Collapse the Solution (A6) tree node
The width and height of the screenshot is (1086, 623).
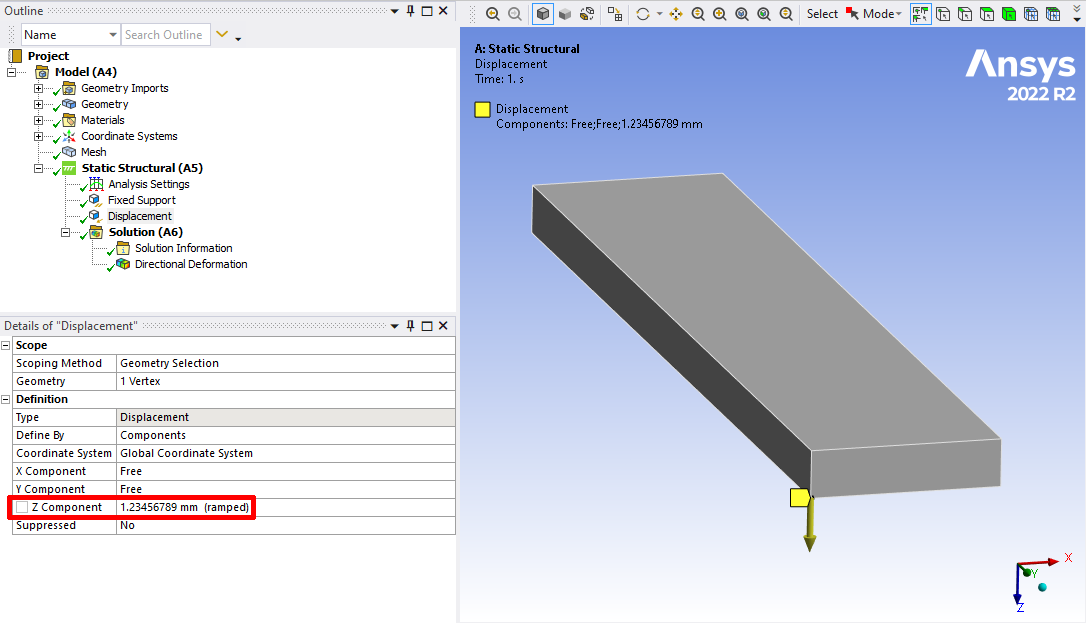point(67,232)
